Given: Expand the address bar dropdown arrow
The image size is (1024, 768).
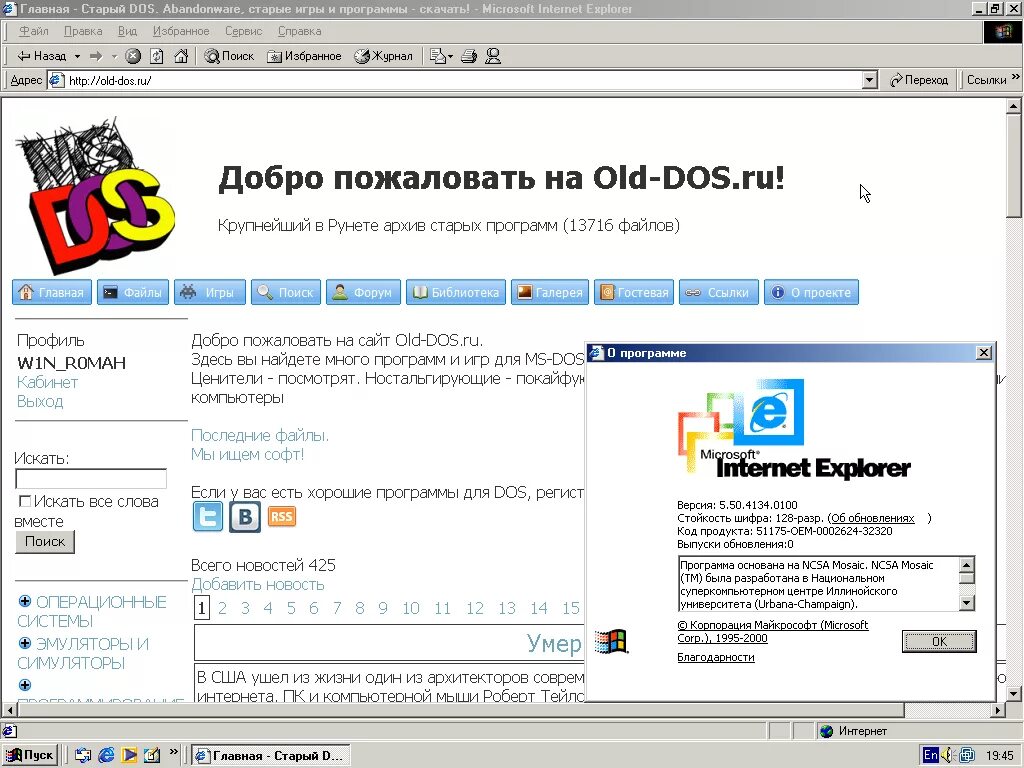Looking at the screenshot, I should 869,80.
